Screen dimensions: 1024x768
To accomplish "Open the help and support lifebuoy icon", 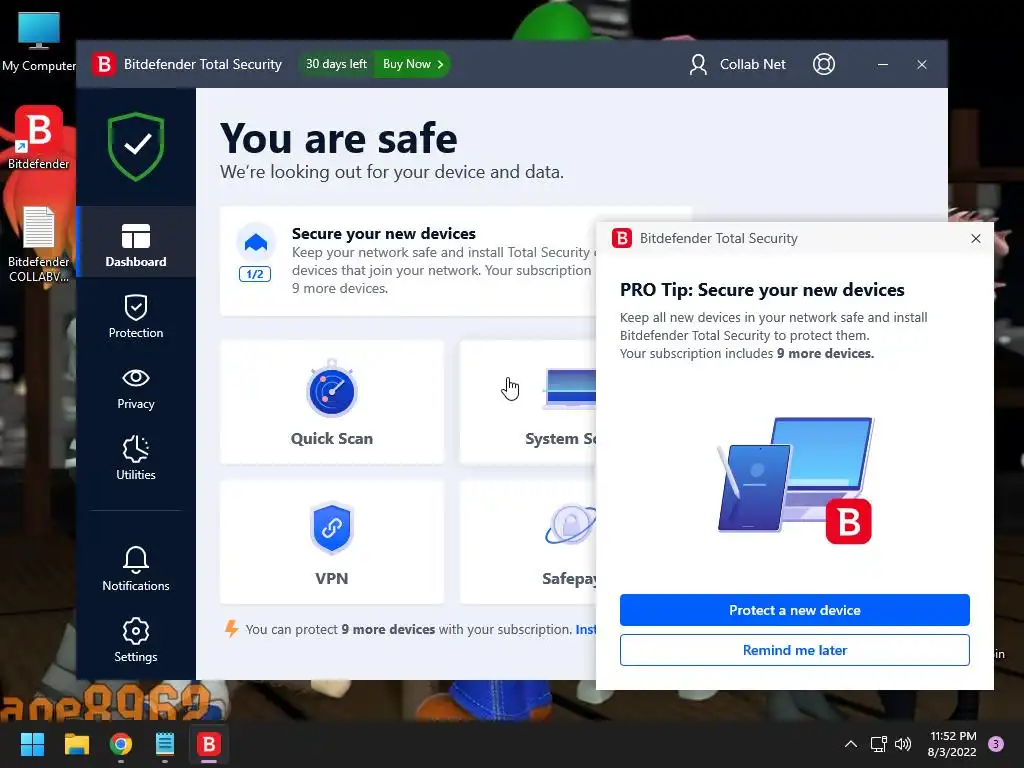I will tap(824, 64).
